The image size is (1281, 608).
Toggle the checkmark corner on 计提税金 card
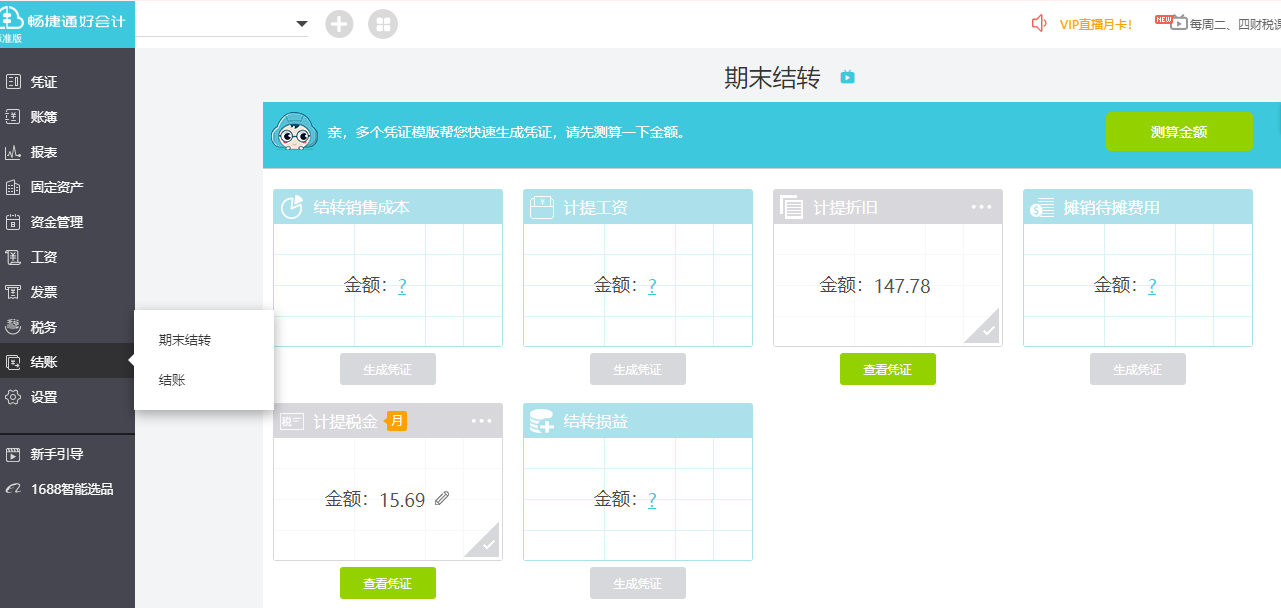(486, 543)
